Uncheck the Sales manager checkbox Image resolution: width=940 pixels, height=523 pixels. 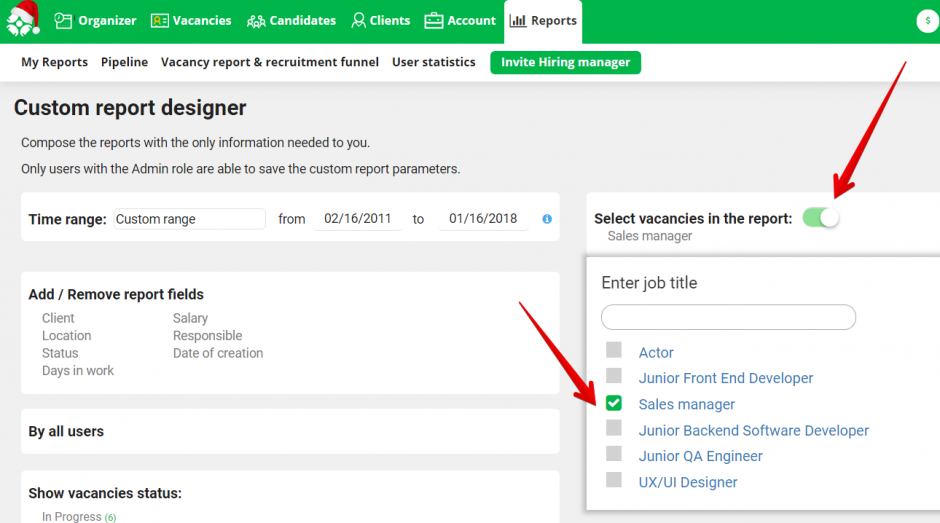pyautogui.click(x=614, y=403)
